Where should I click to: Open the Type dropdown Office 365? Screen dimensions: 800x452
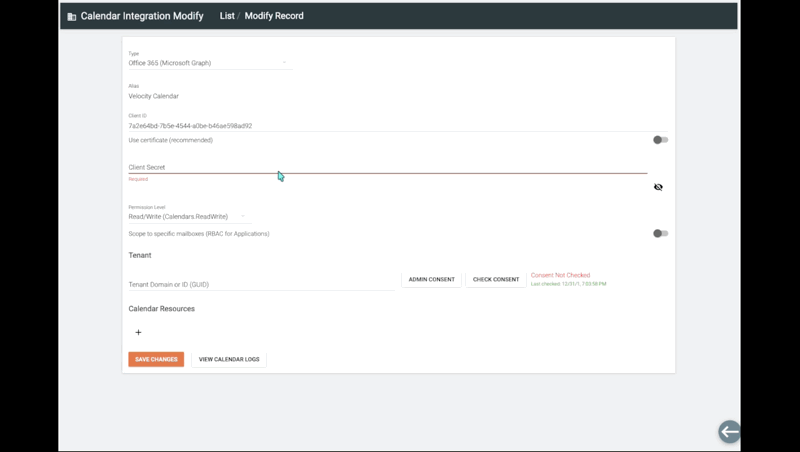(210, 63)
